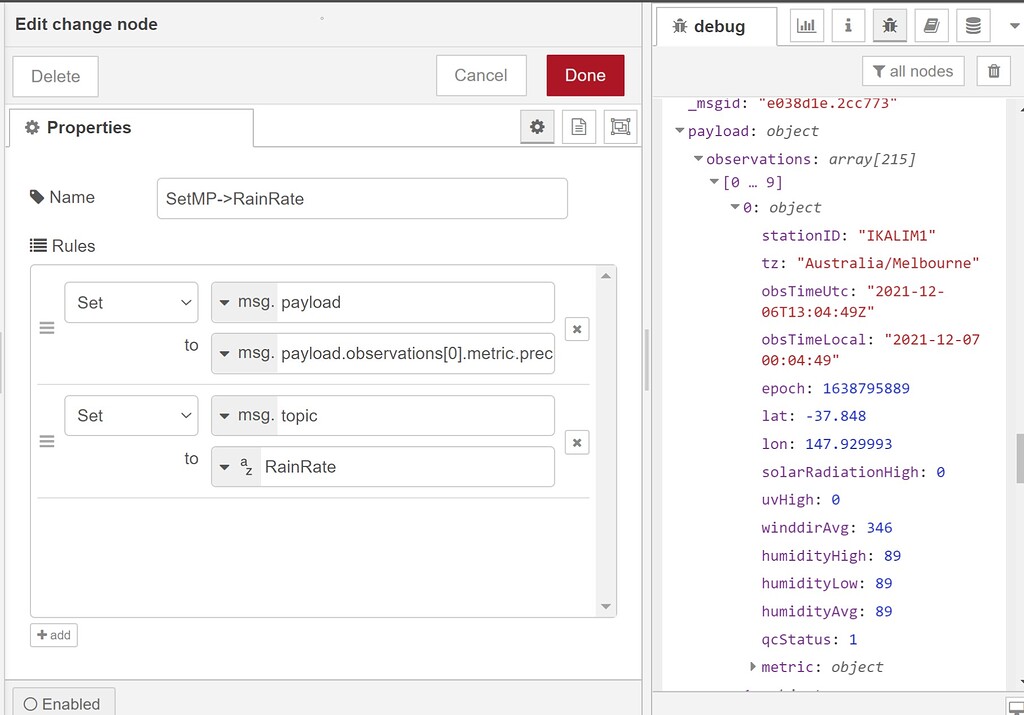Click Done to save the change node
The width and height of the screenshot is (1024, 715).
click(584, 74)
